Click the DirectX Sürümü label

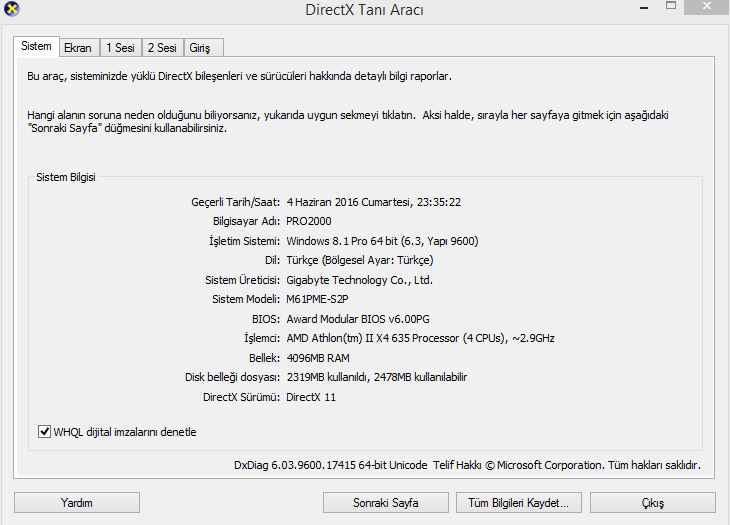pos(241,397)
